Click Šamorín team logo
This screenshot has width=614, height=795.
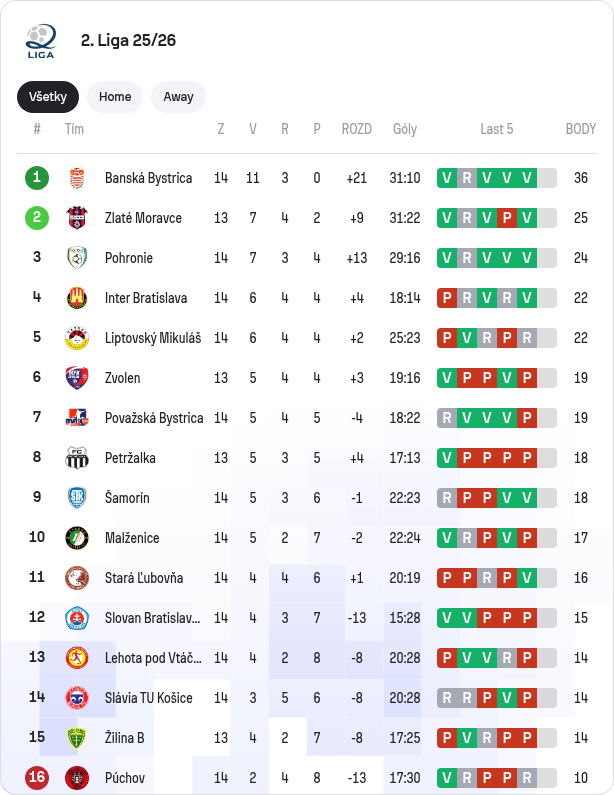[x=77, y=498]
